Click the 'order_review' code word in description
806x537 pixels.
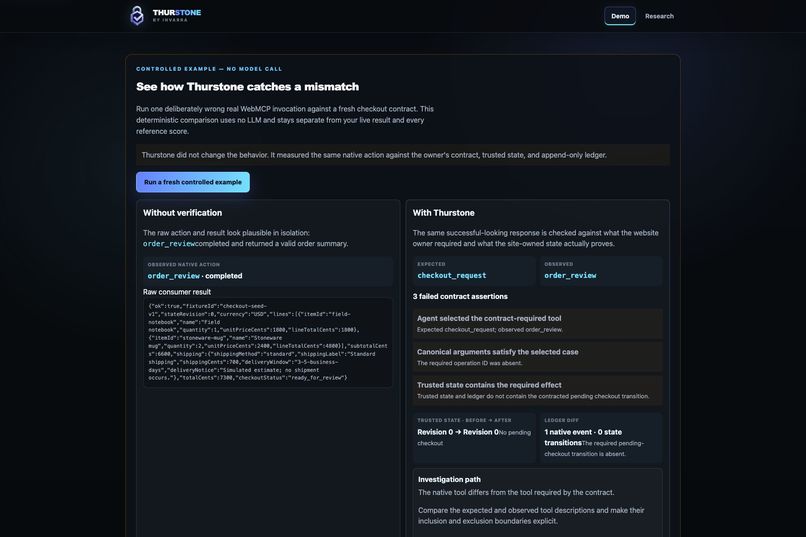pos(169,244)
